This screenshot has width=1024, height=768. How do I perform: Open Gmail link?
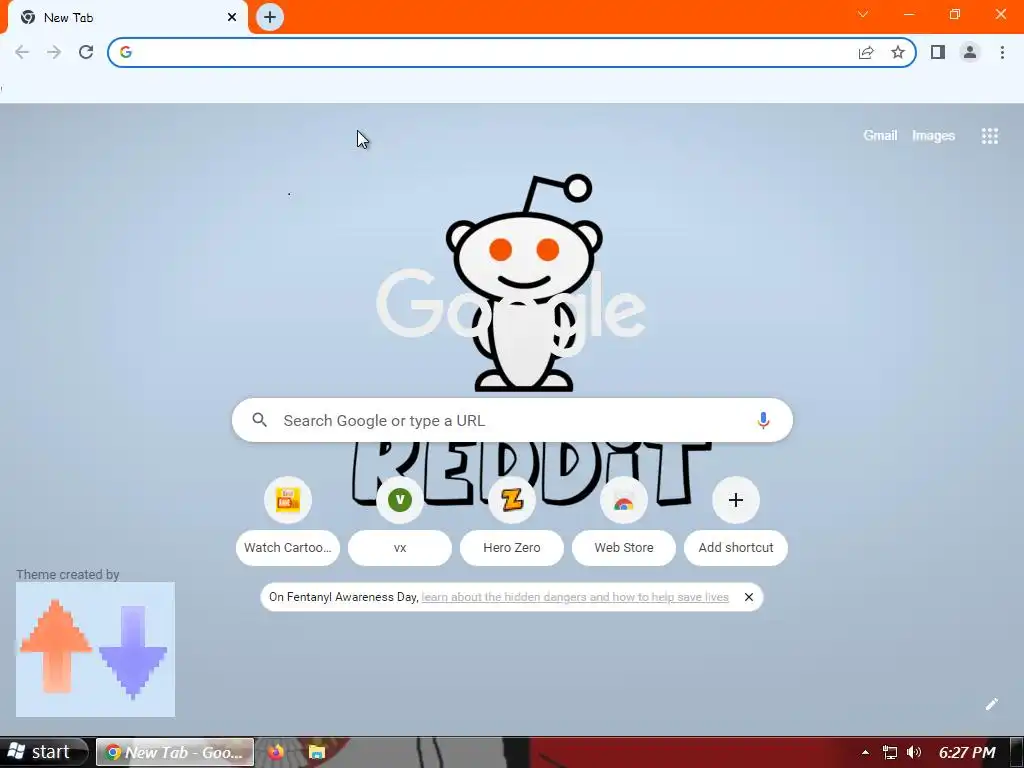coord(880,135)
